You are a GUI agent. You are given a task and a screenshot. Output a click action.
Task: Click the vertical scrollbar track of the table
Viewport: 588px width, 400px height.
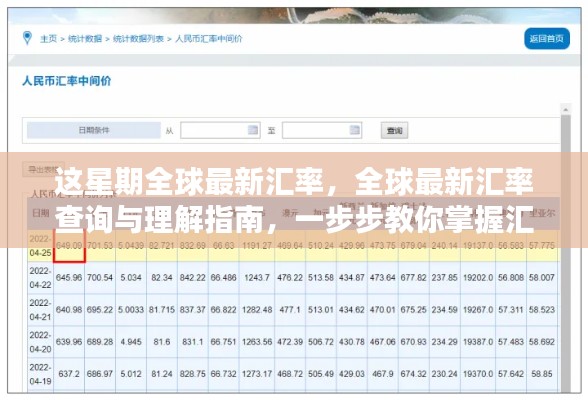point(566,253)
